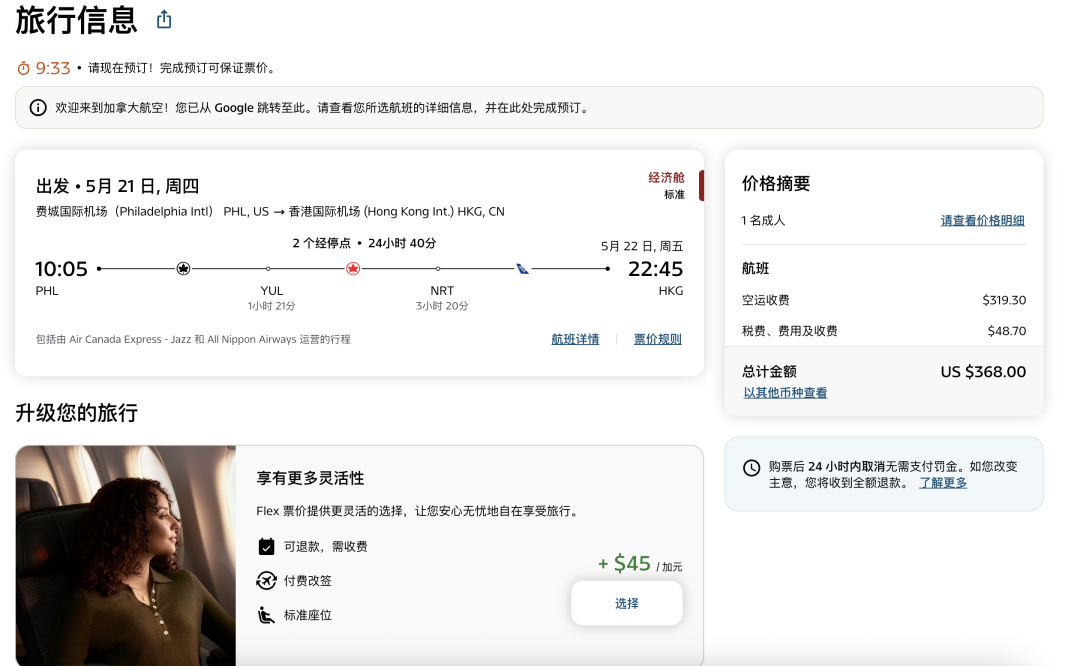1080x666 pixels.
Task: Click the standard seat icon
Action: [266, 615]
